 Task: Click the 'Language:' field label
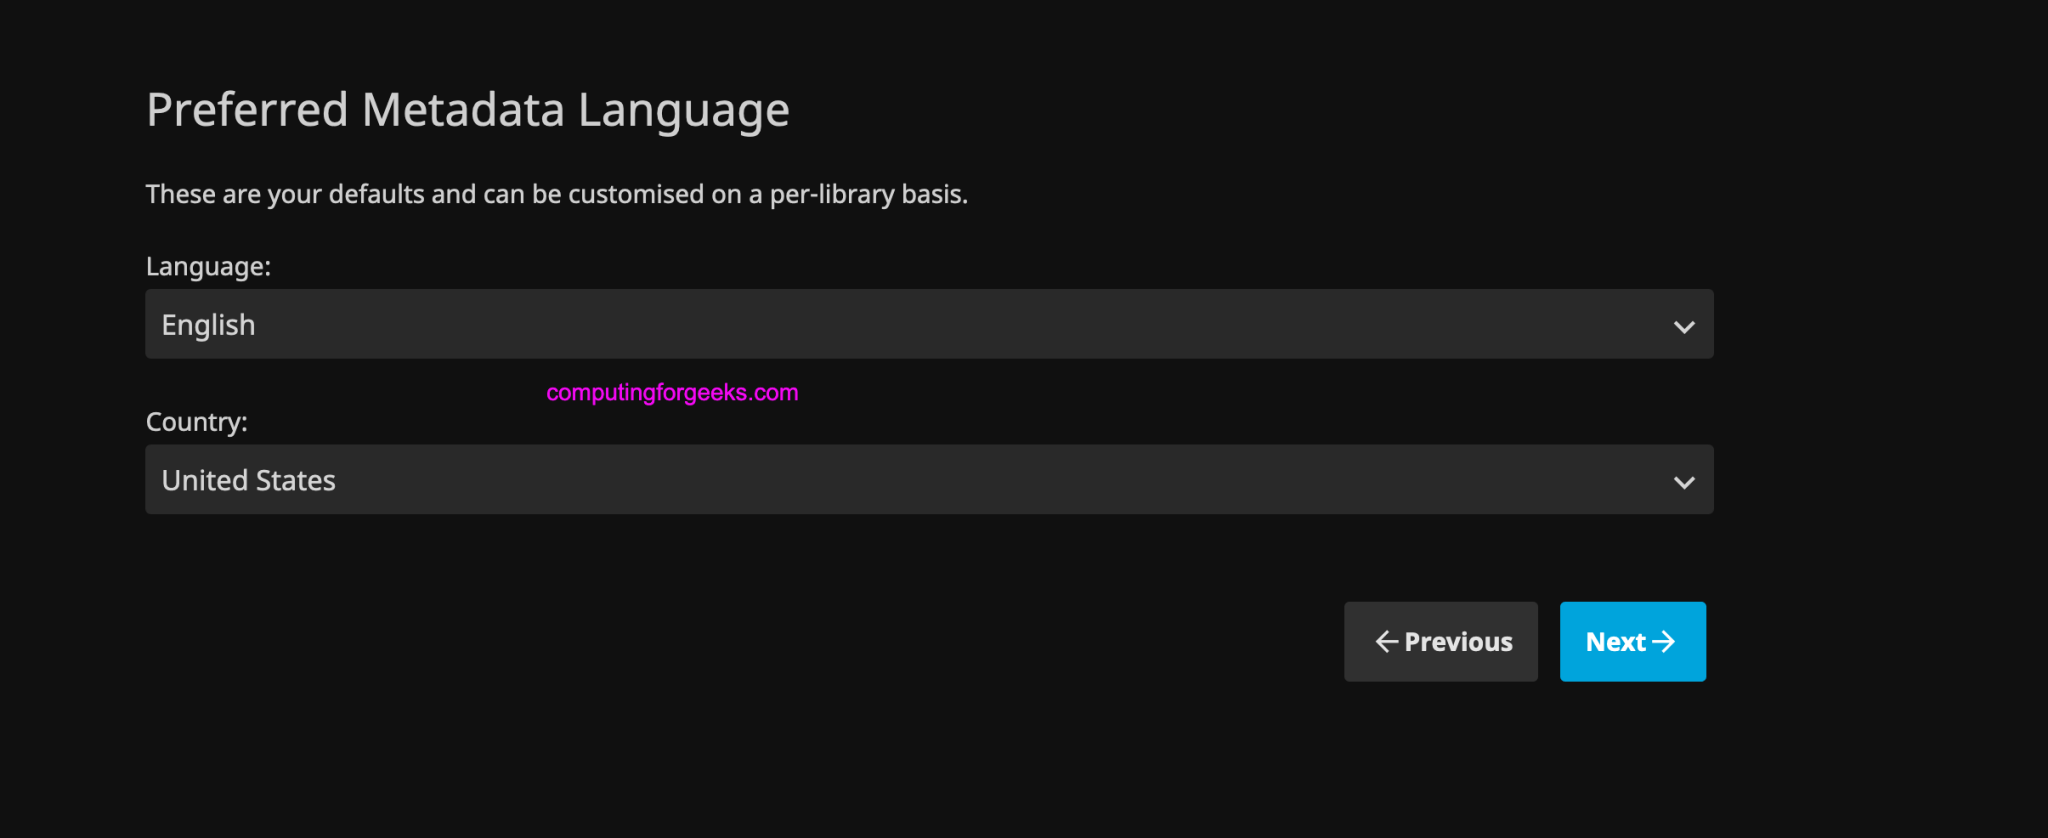pyautogui.click(x=208, y=266)
